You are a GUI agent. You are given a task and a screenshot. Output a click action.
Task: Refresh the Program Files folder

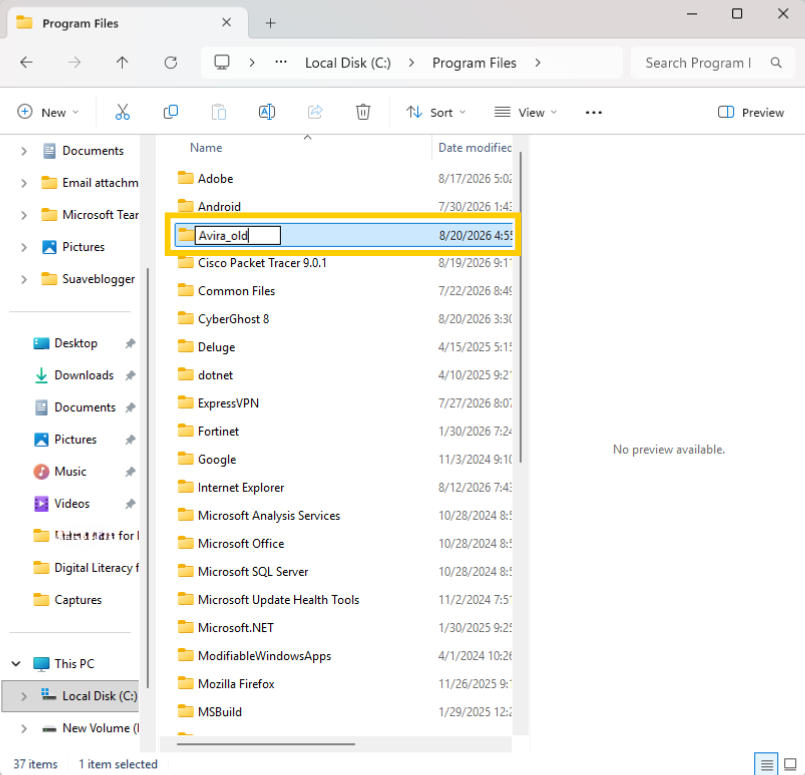click(x=170, y=63)
